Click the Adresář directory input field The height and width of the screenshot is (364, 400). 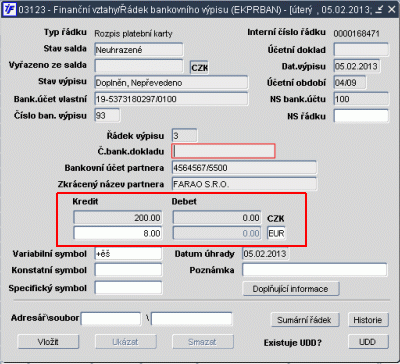tap(111, 319)
